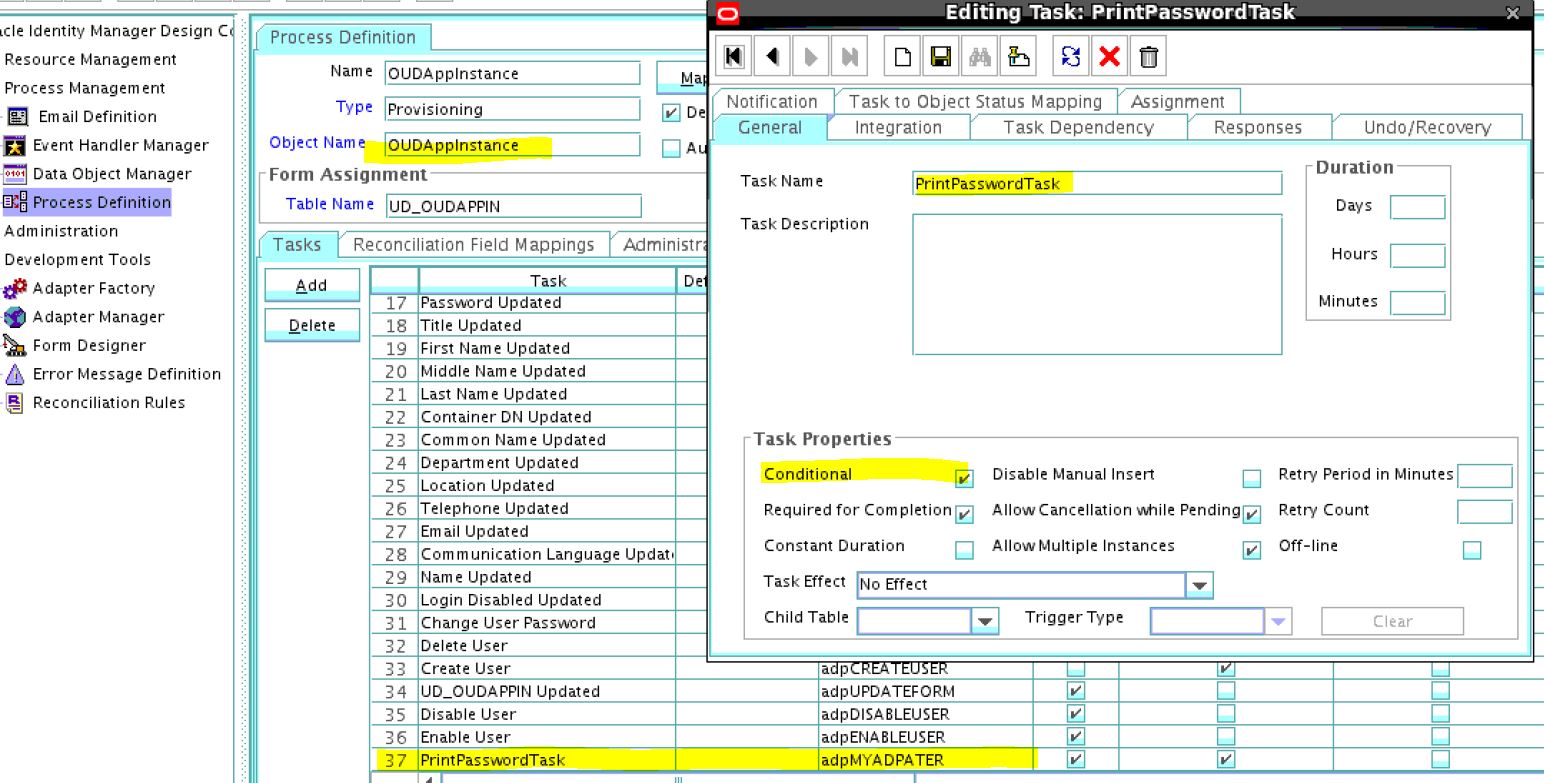Open the Task Dependency tab
1544x783 pixels.
pos(1078,127)
